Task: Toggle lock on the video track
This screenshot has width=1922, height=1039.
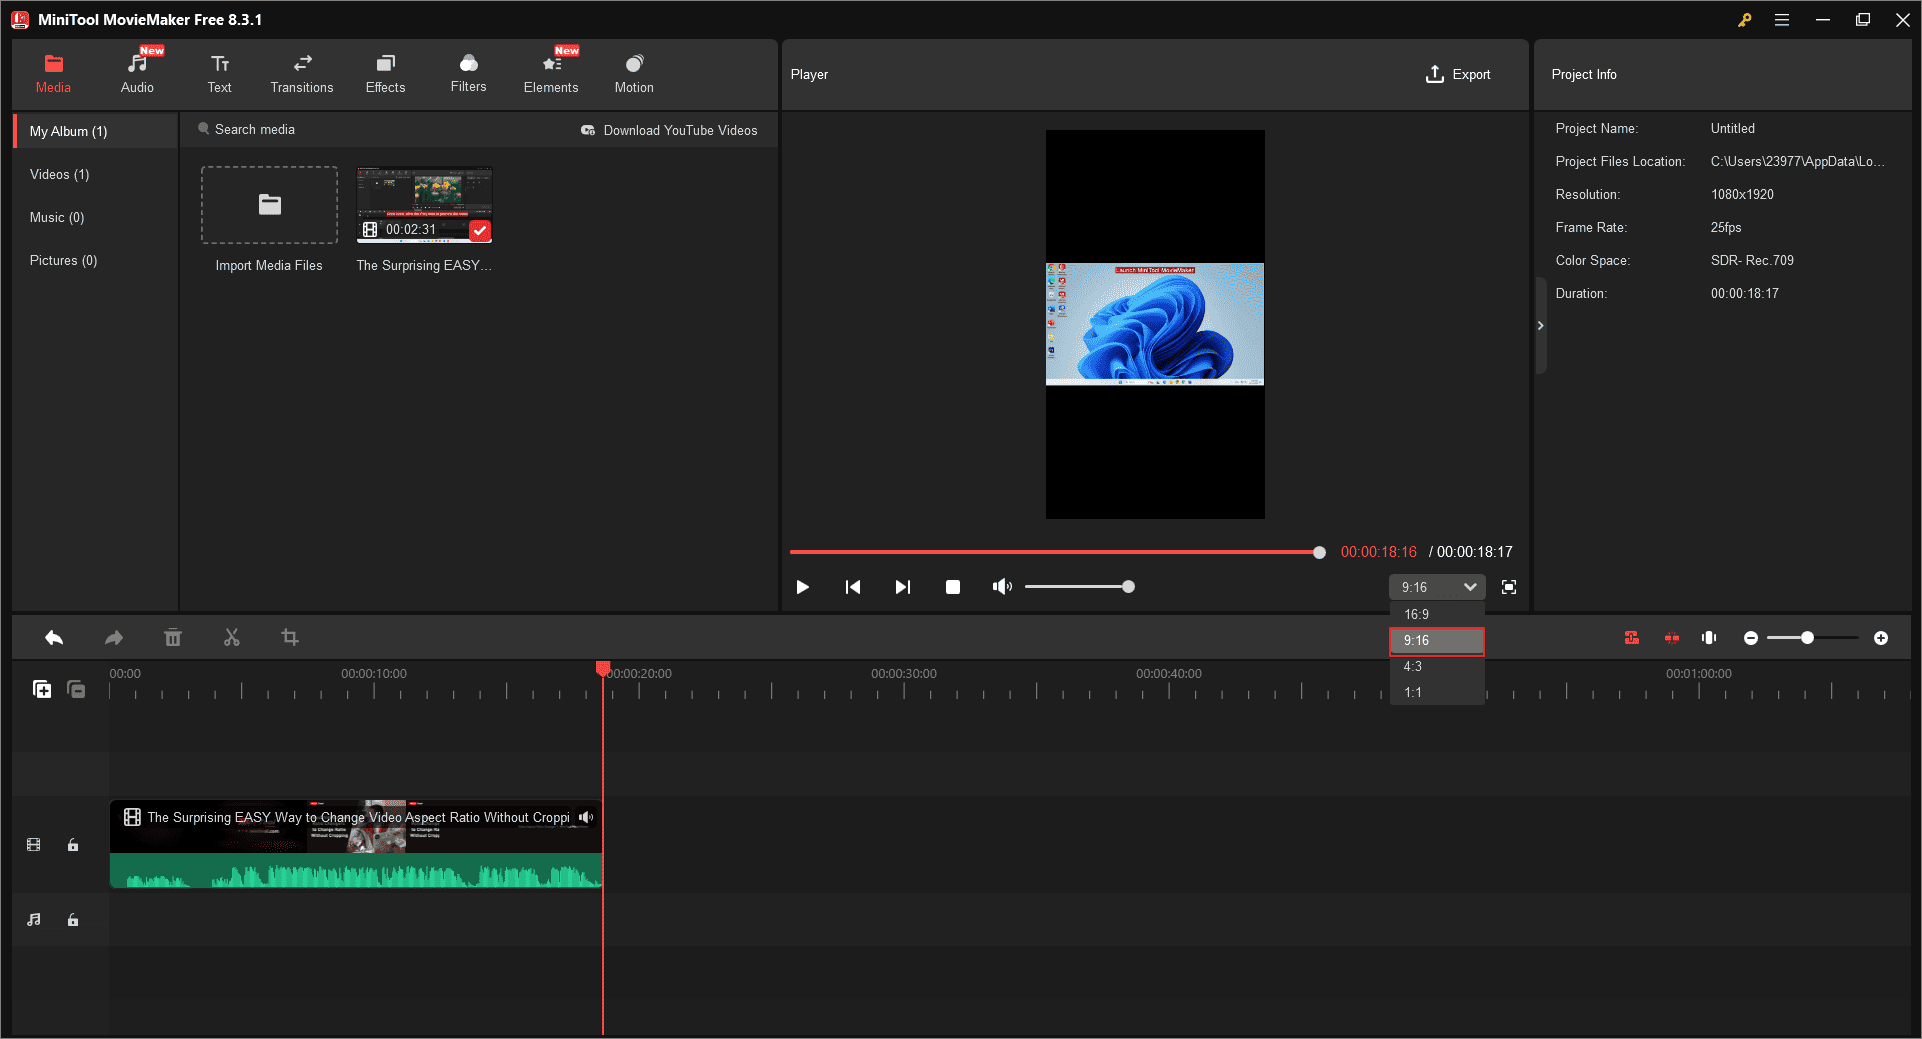Action: 73,845
